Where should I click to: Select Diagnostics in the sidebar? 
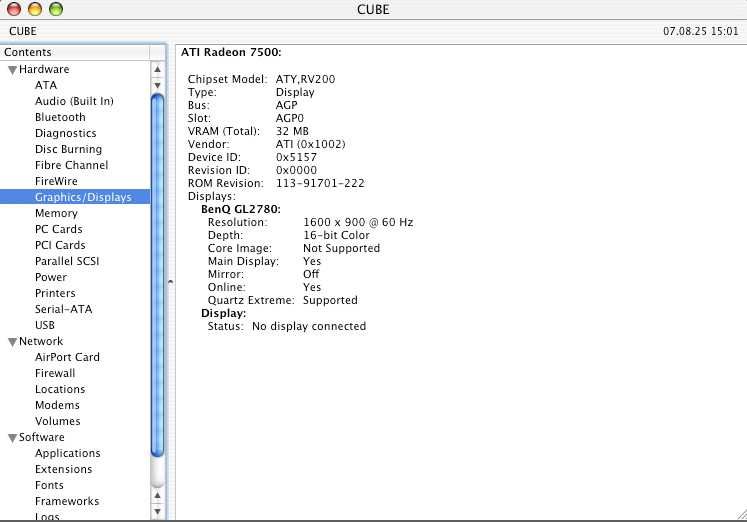65,133
